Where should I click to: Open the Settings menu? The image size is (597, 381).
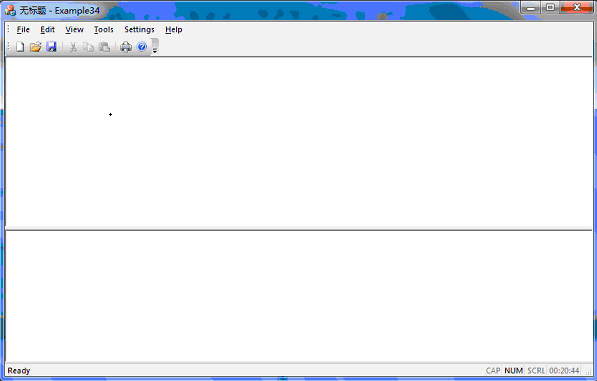(139, 29)
